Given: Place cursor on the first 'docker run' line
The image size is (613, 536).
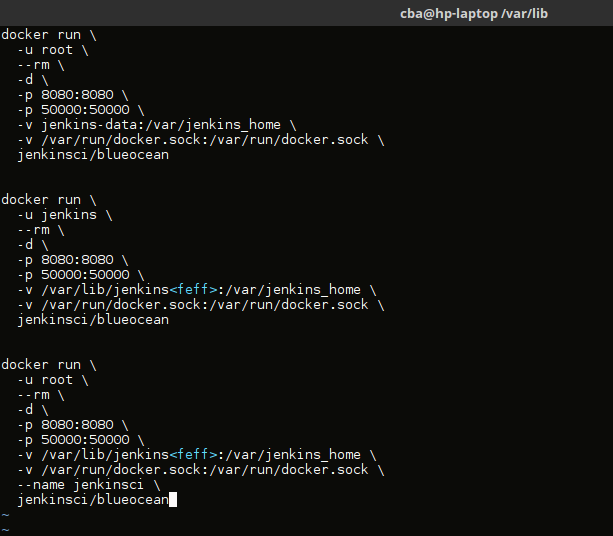Looking at the screenshot, I should click(48, 35).
